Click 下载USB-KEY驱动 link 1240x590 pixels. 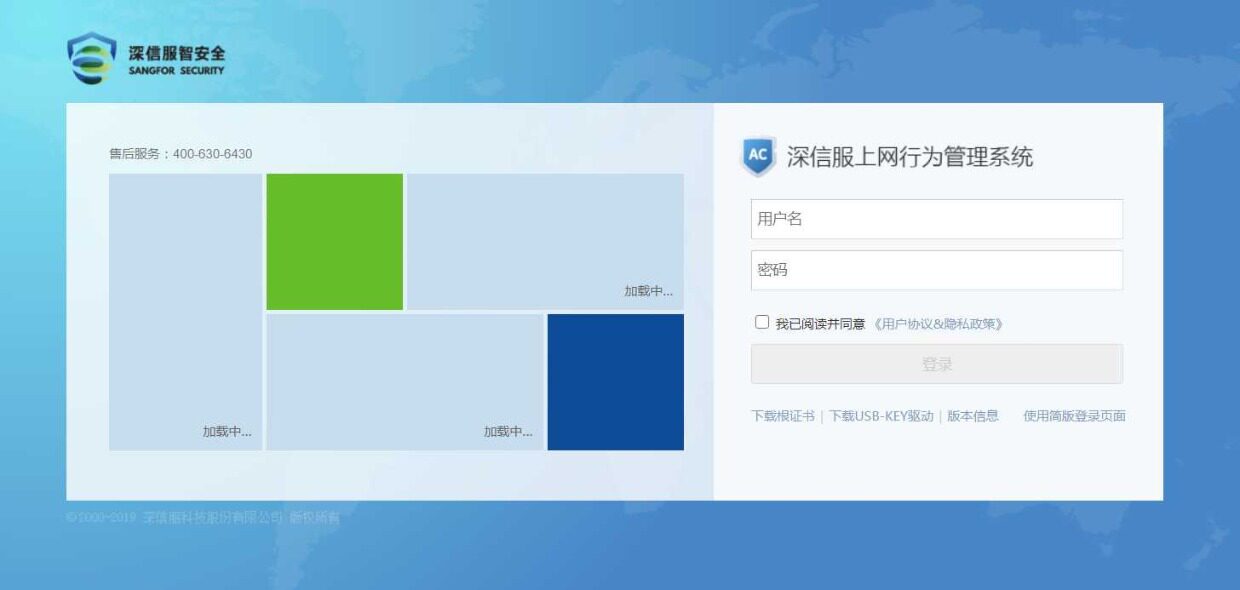click(x=881, y=416)
